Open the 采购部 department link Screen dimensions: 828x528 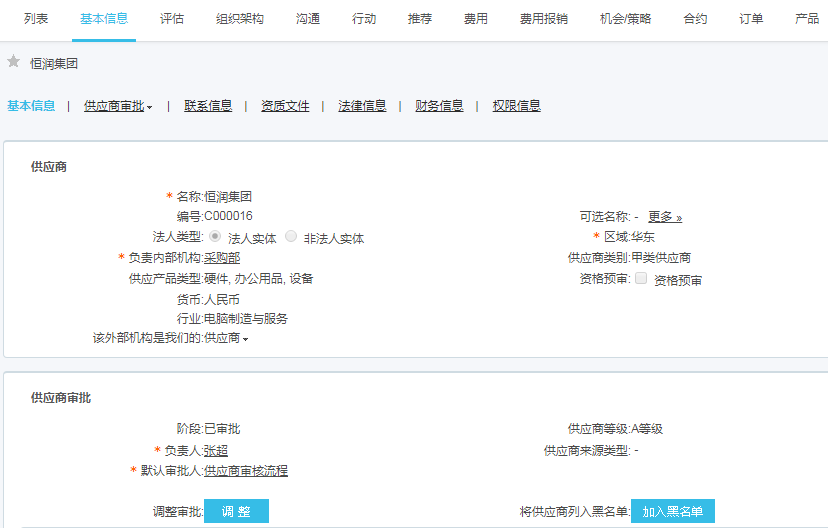click(x=222, y=258)
